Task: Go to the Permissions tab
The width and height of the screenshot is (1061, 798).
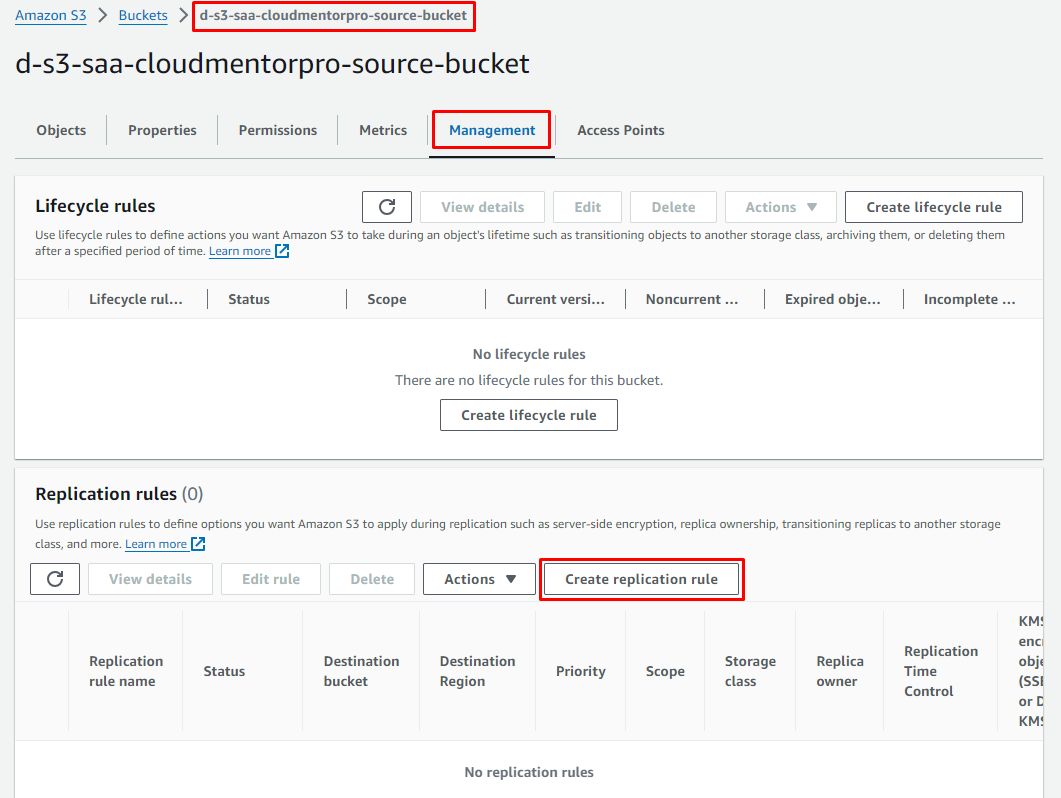Action: pyautogui.click(x=277, y=130)
